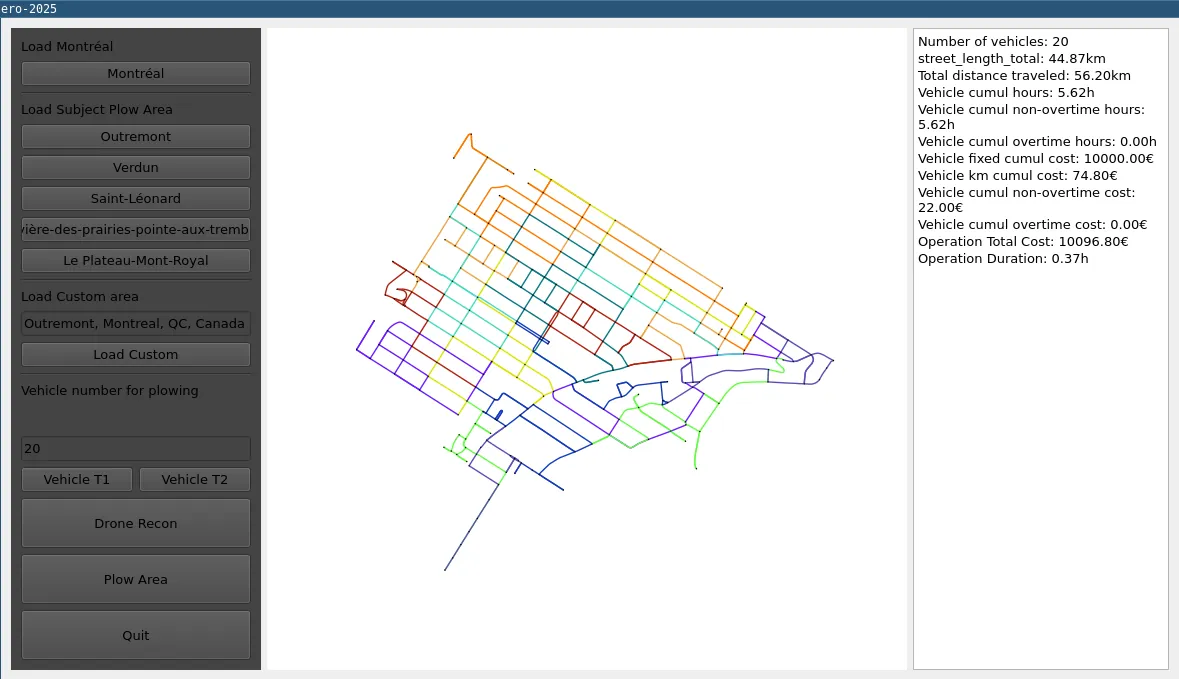1179x679 pixels.
Task: Run the Plow Area operation
Action: tap(135, 579)
